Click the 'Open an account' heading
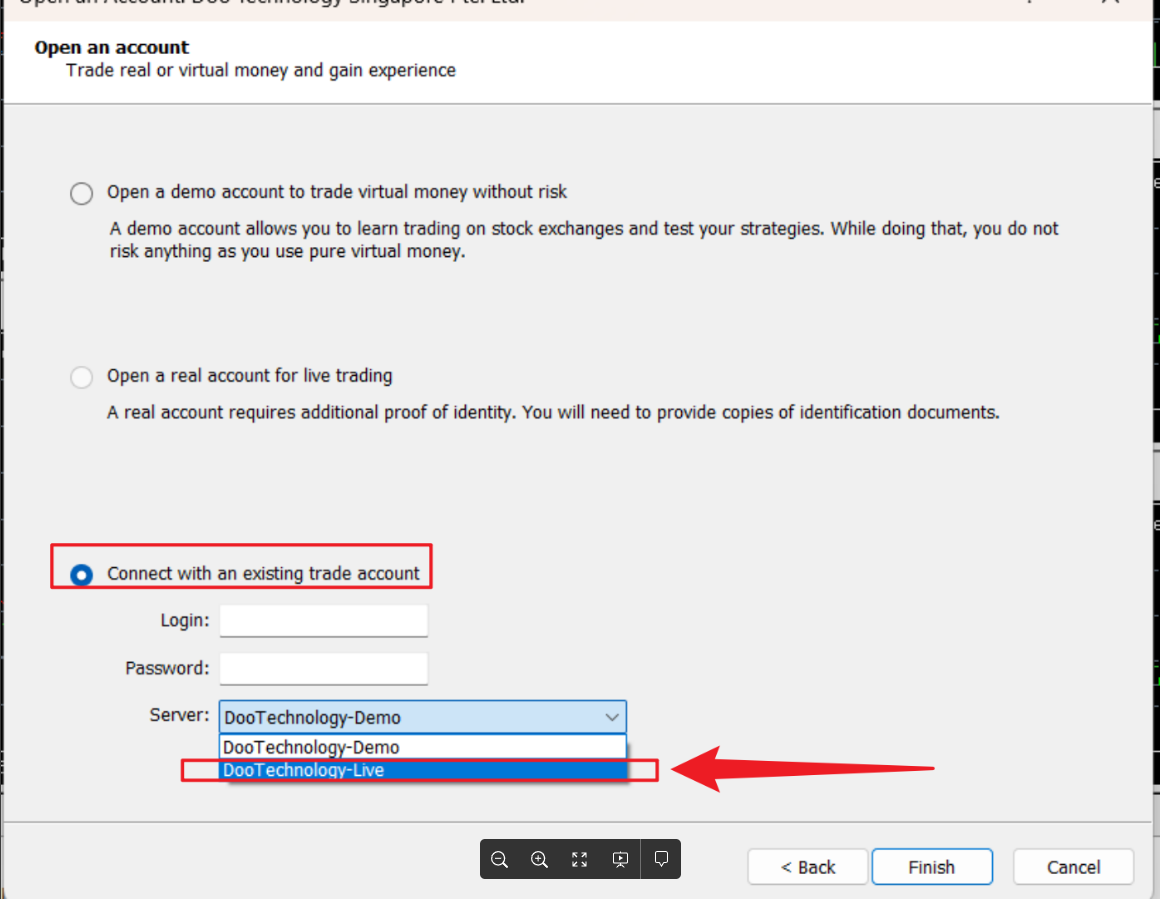1160x899 pixels. 112,47
